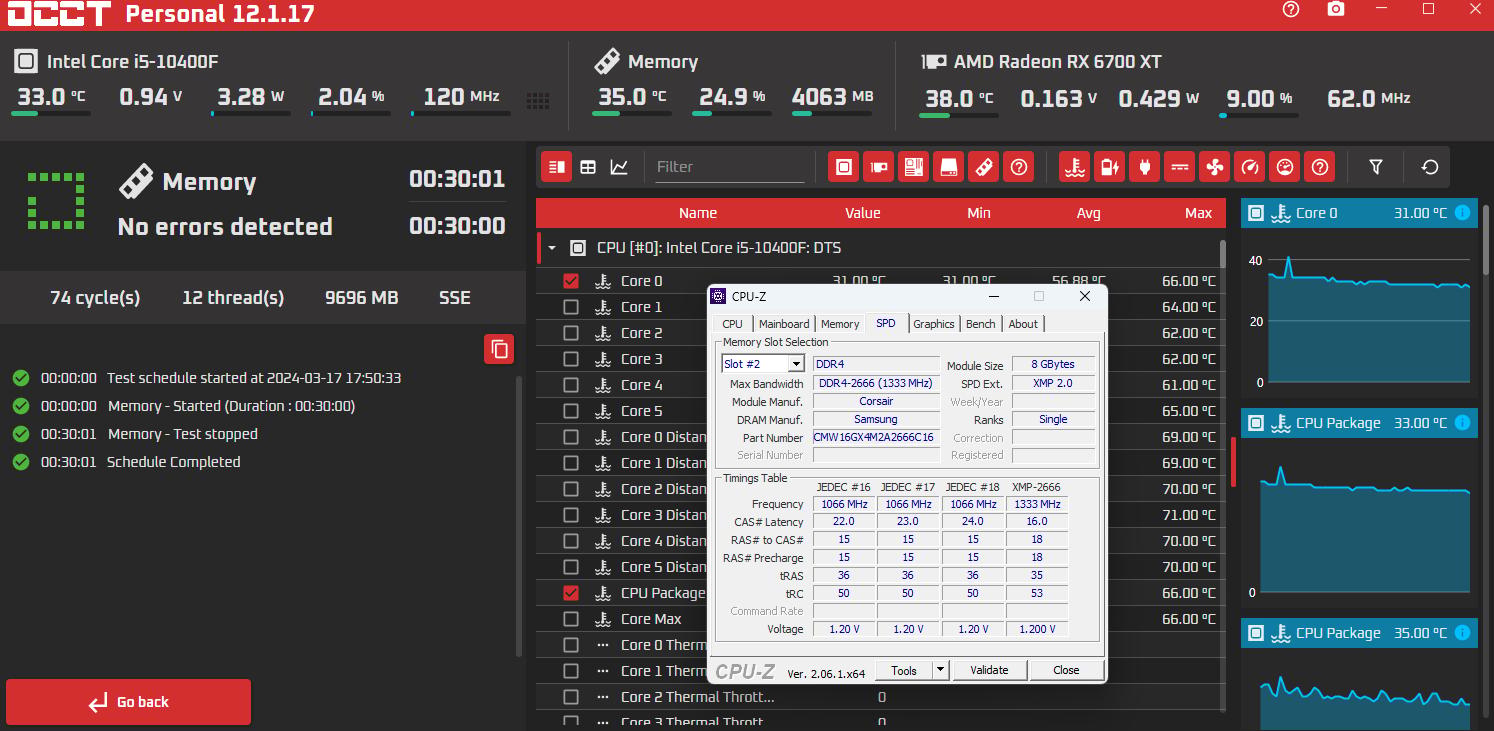Click the dotted grid icon beside 120 MHz

click(x=538, y=99)
